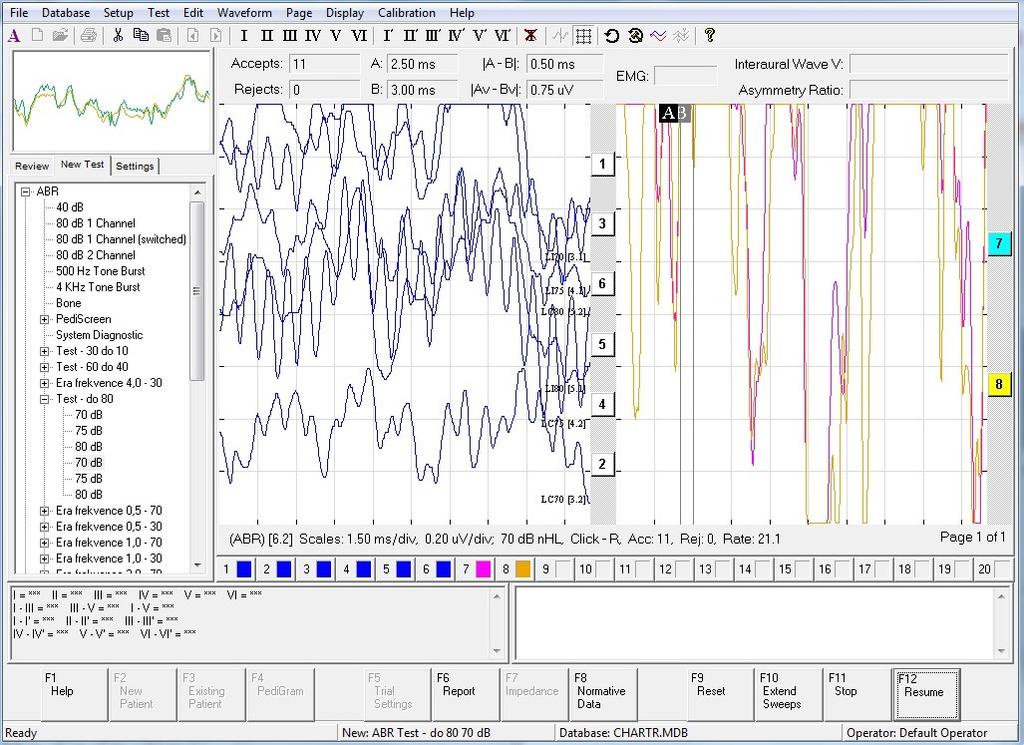Mark trough V' with toolbar button
The width and height of the screenshot is (1024, 745).
pos(479,35)
